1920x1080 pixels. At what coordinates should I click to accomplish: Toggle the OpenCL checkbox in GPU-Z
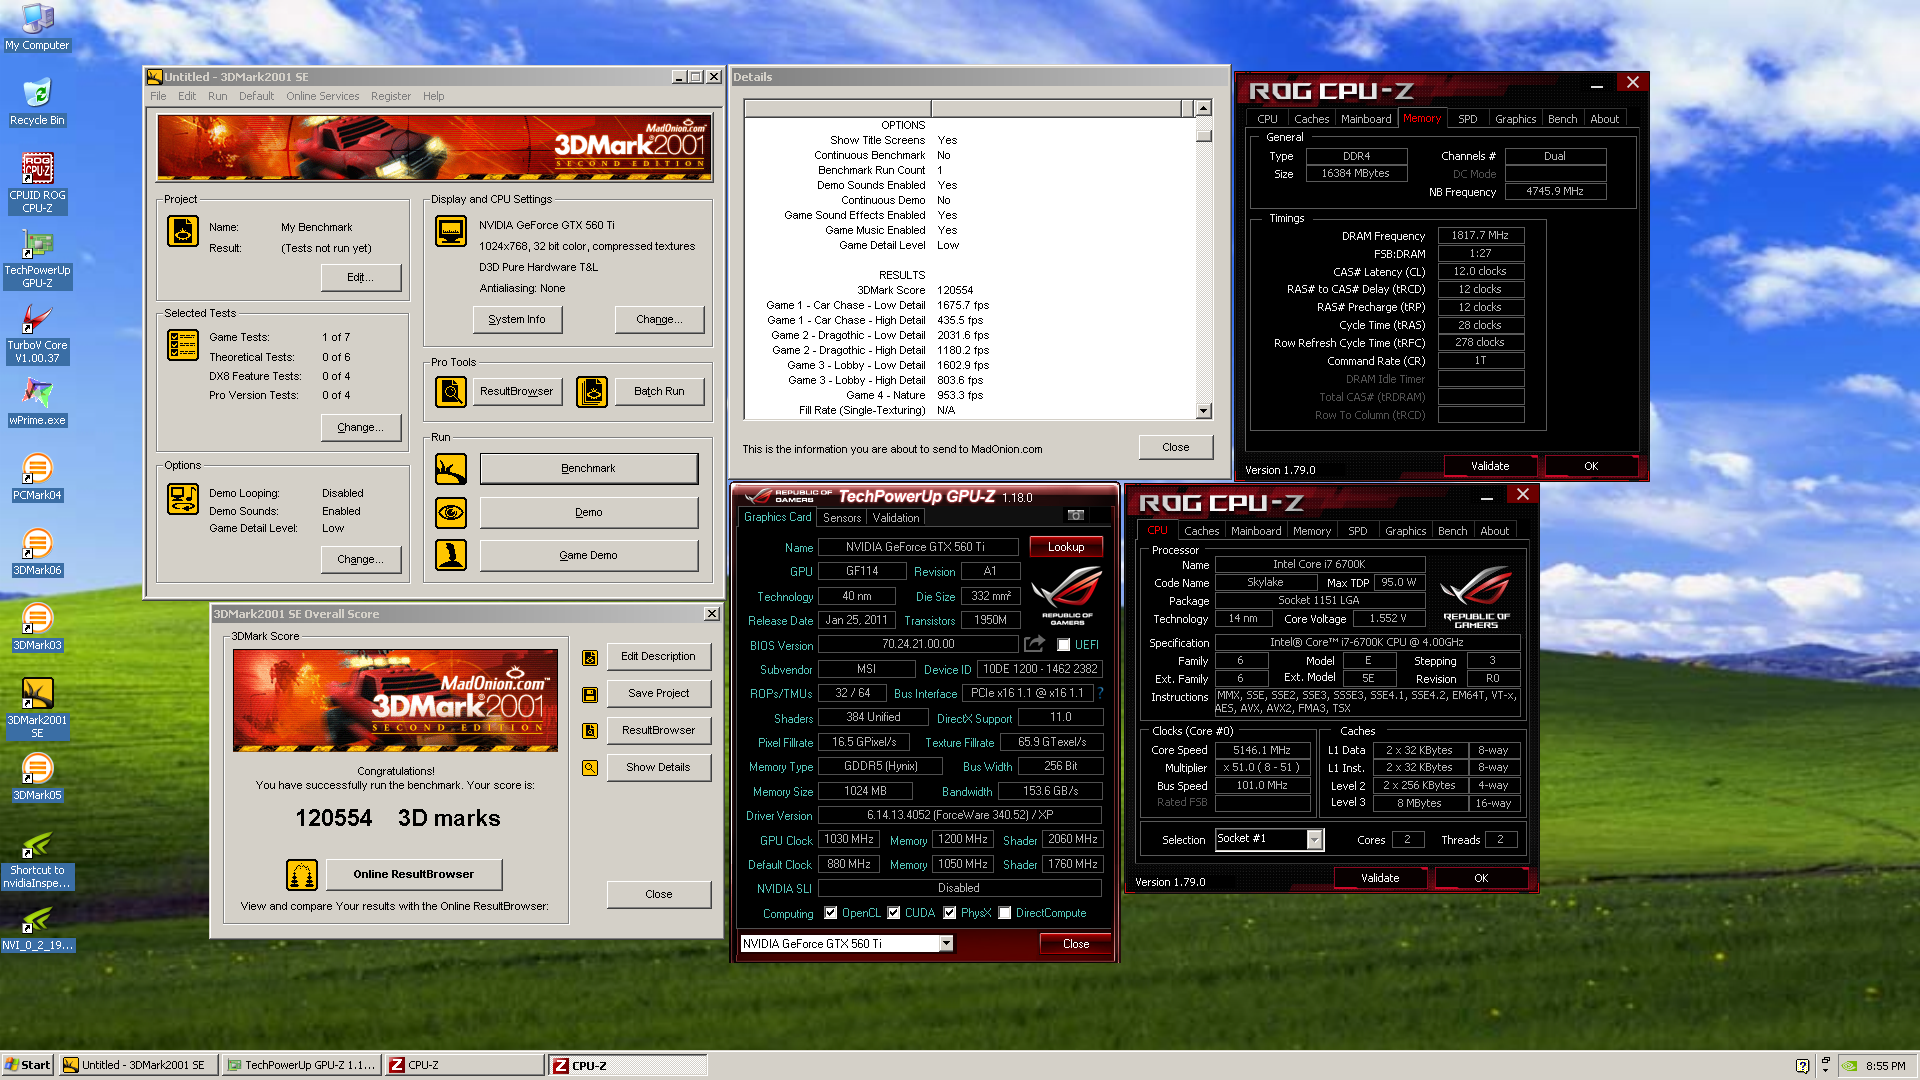(831, 913)
